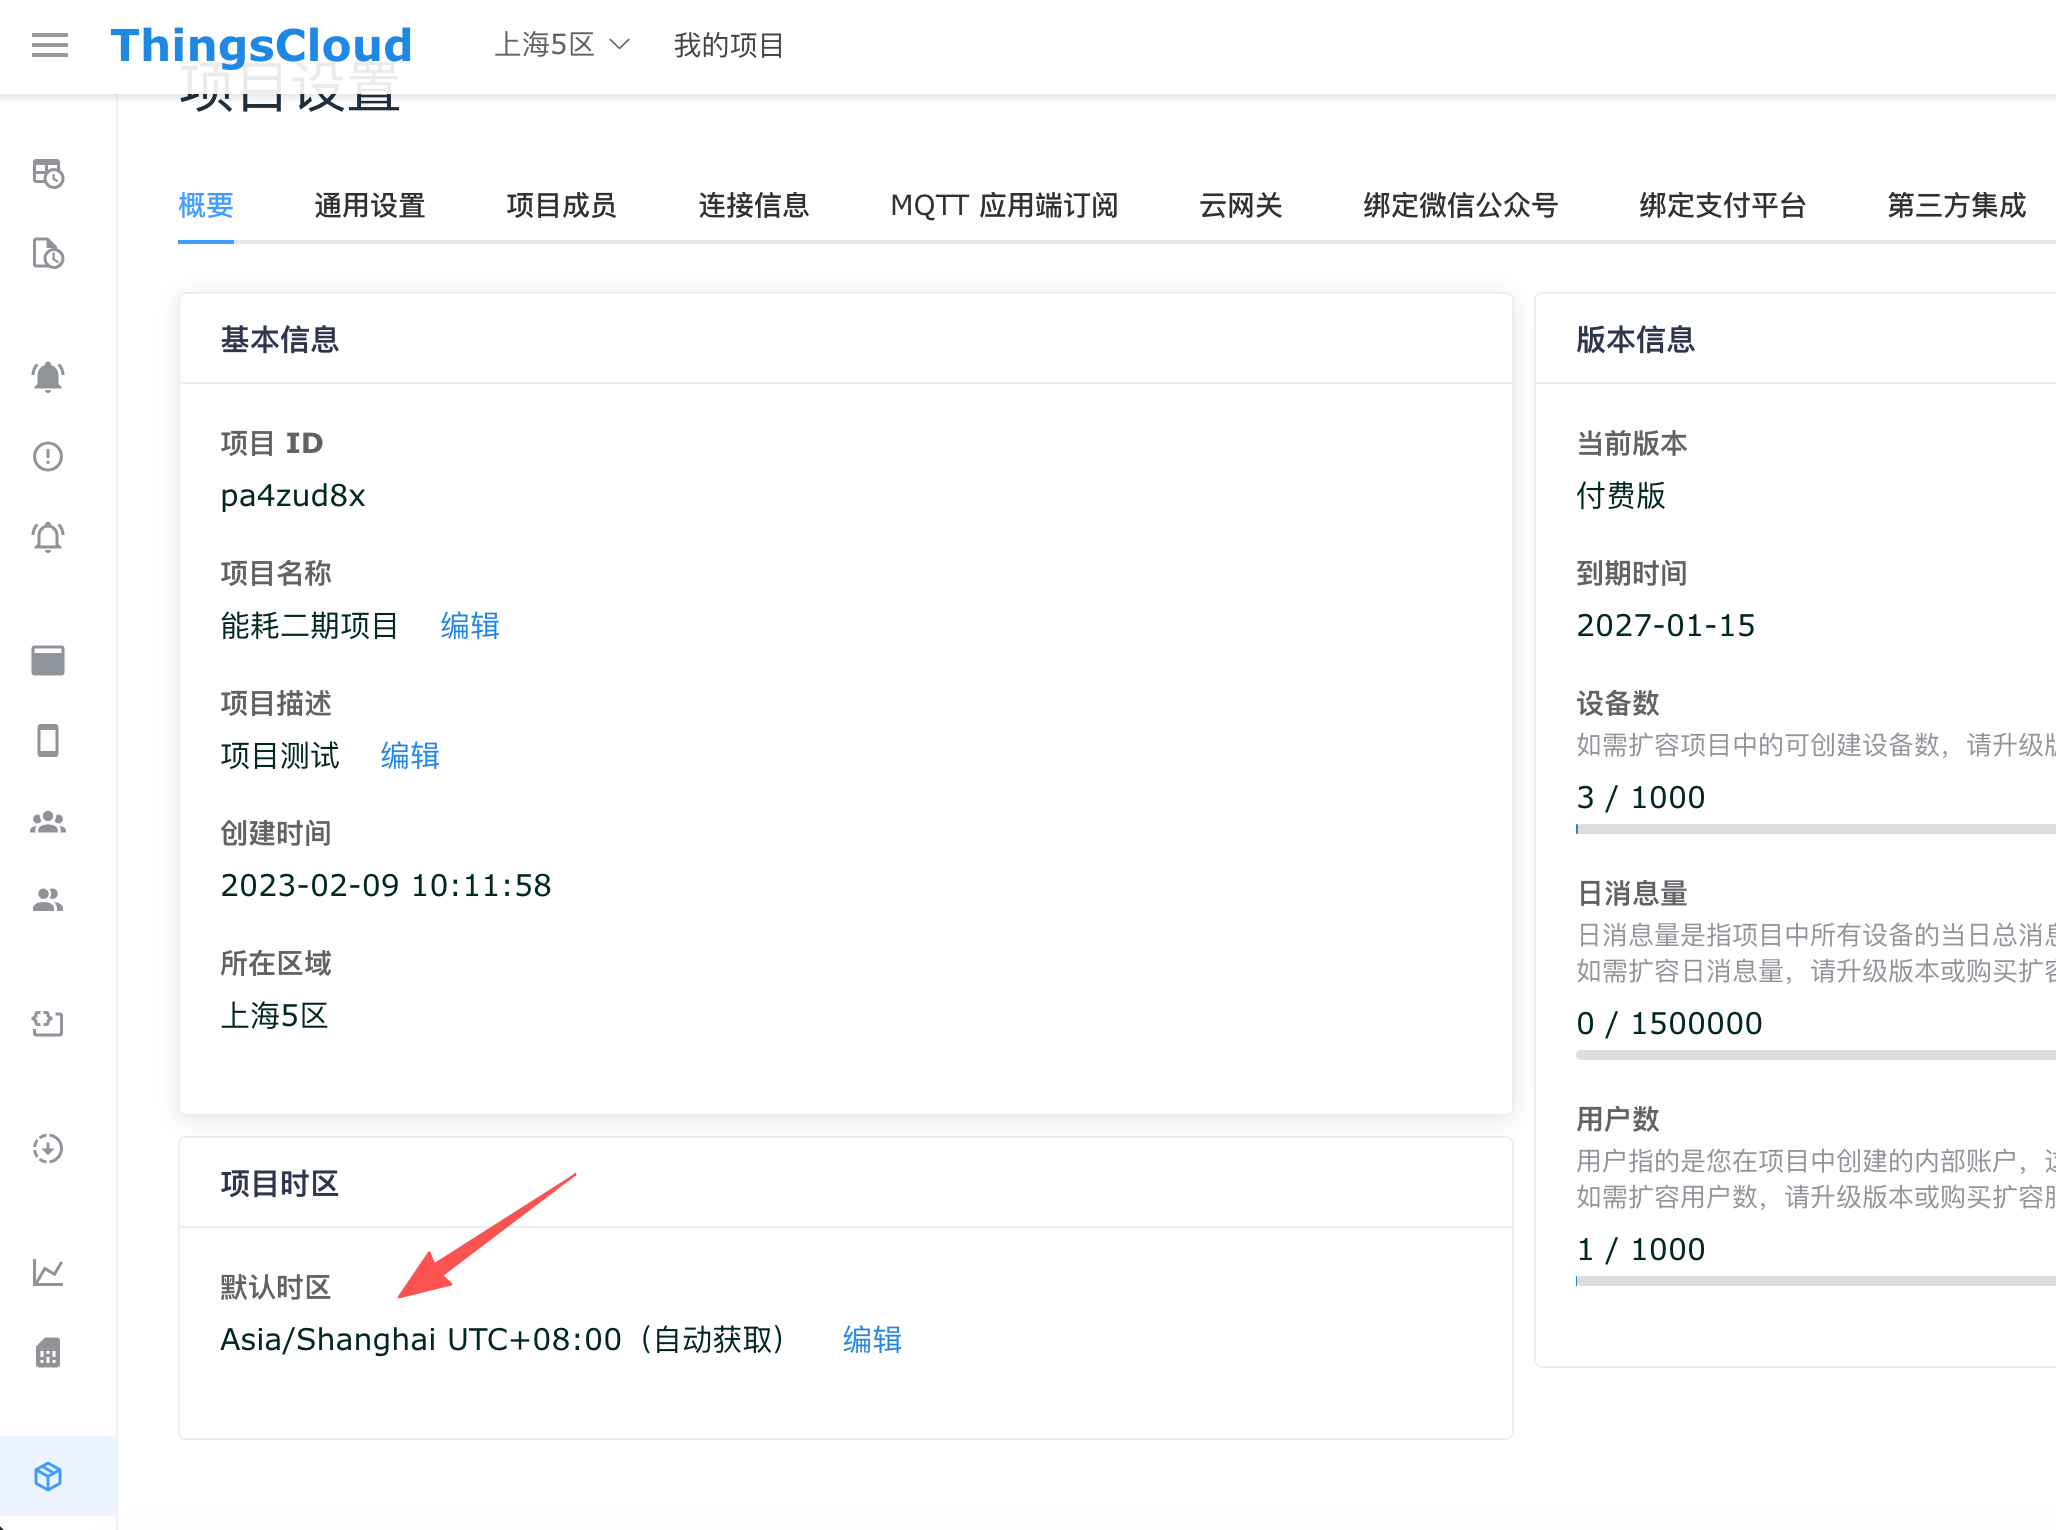
Task: Switch to the 通用设置 tab
Action: (x=369, y=205)
